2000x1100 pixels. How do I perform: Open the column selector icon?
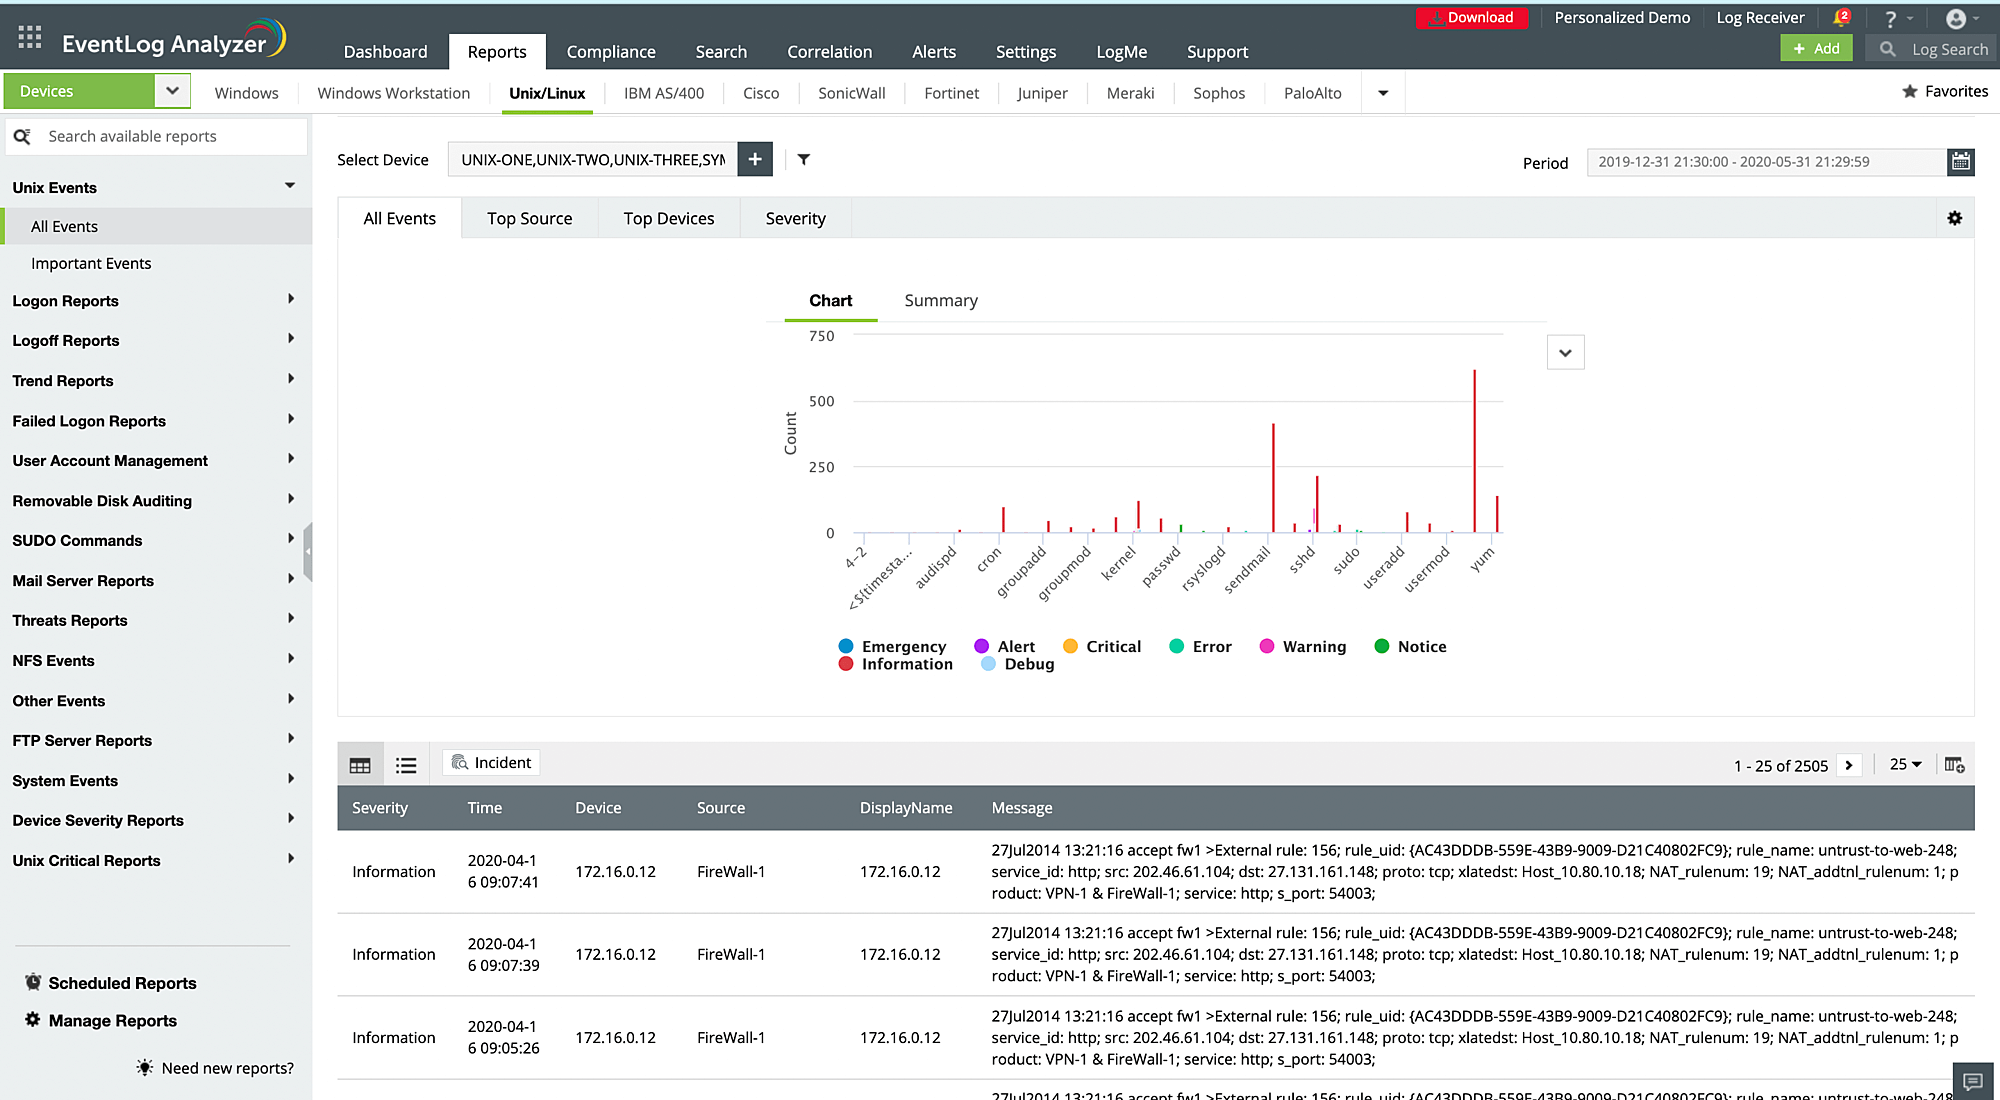pos(1954,765)
